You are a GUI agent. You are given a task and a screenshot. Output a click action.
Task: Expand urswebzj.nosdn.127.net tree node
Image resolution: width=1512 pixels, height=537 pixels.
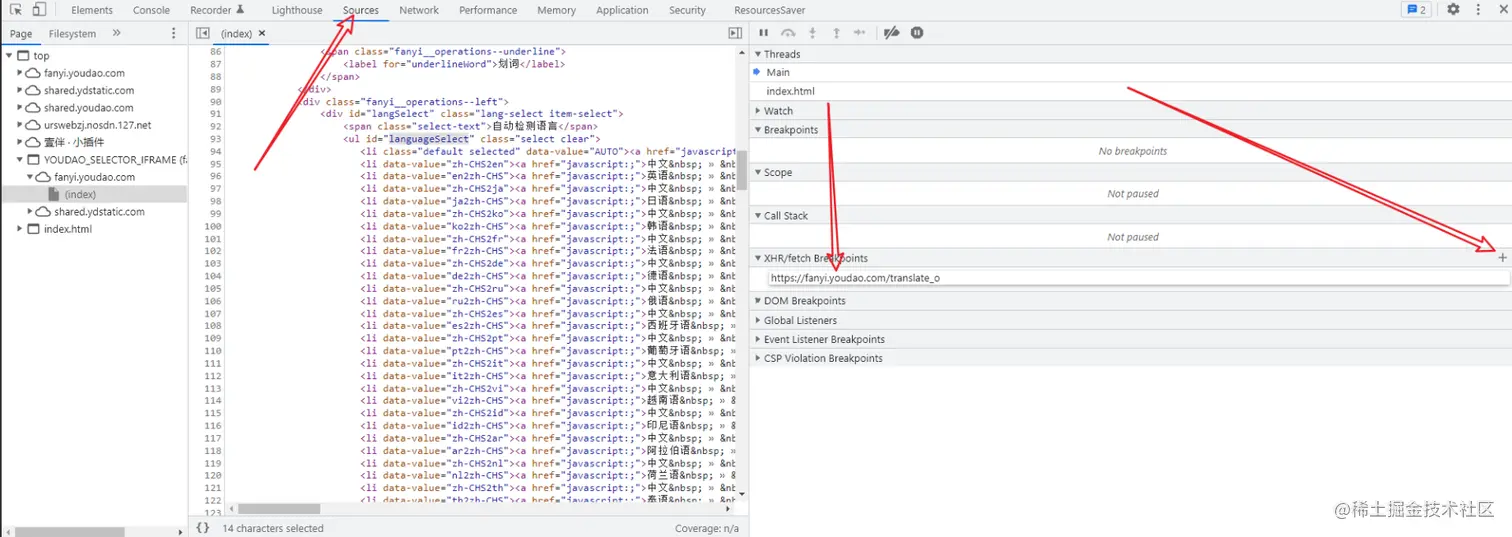[x=21, y=125]
